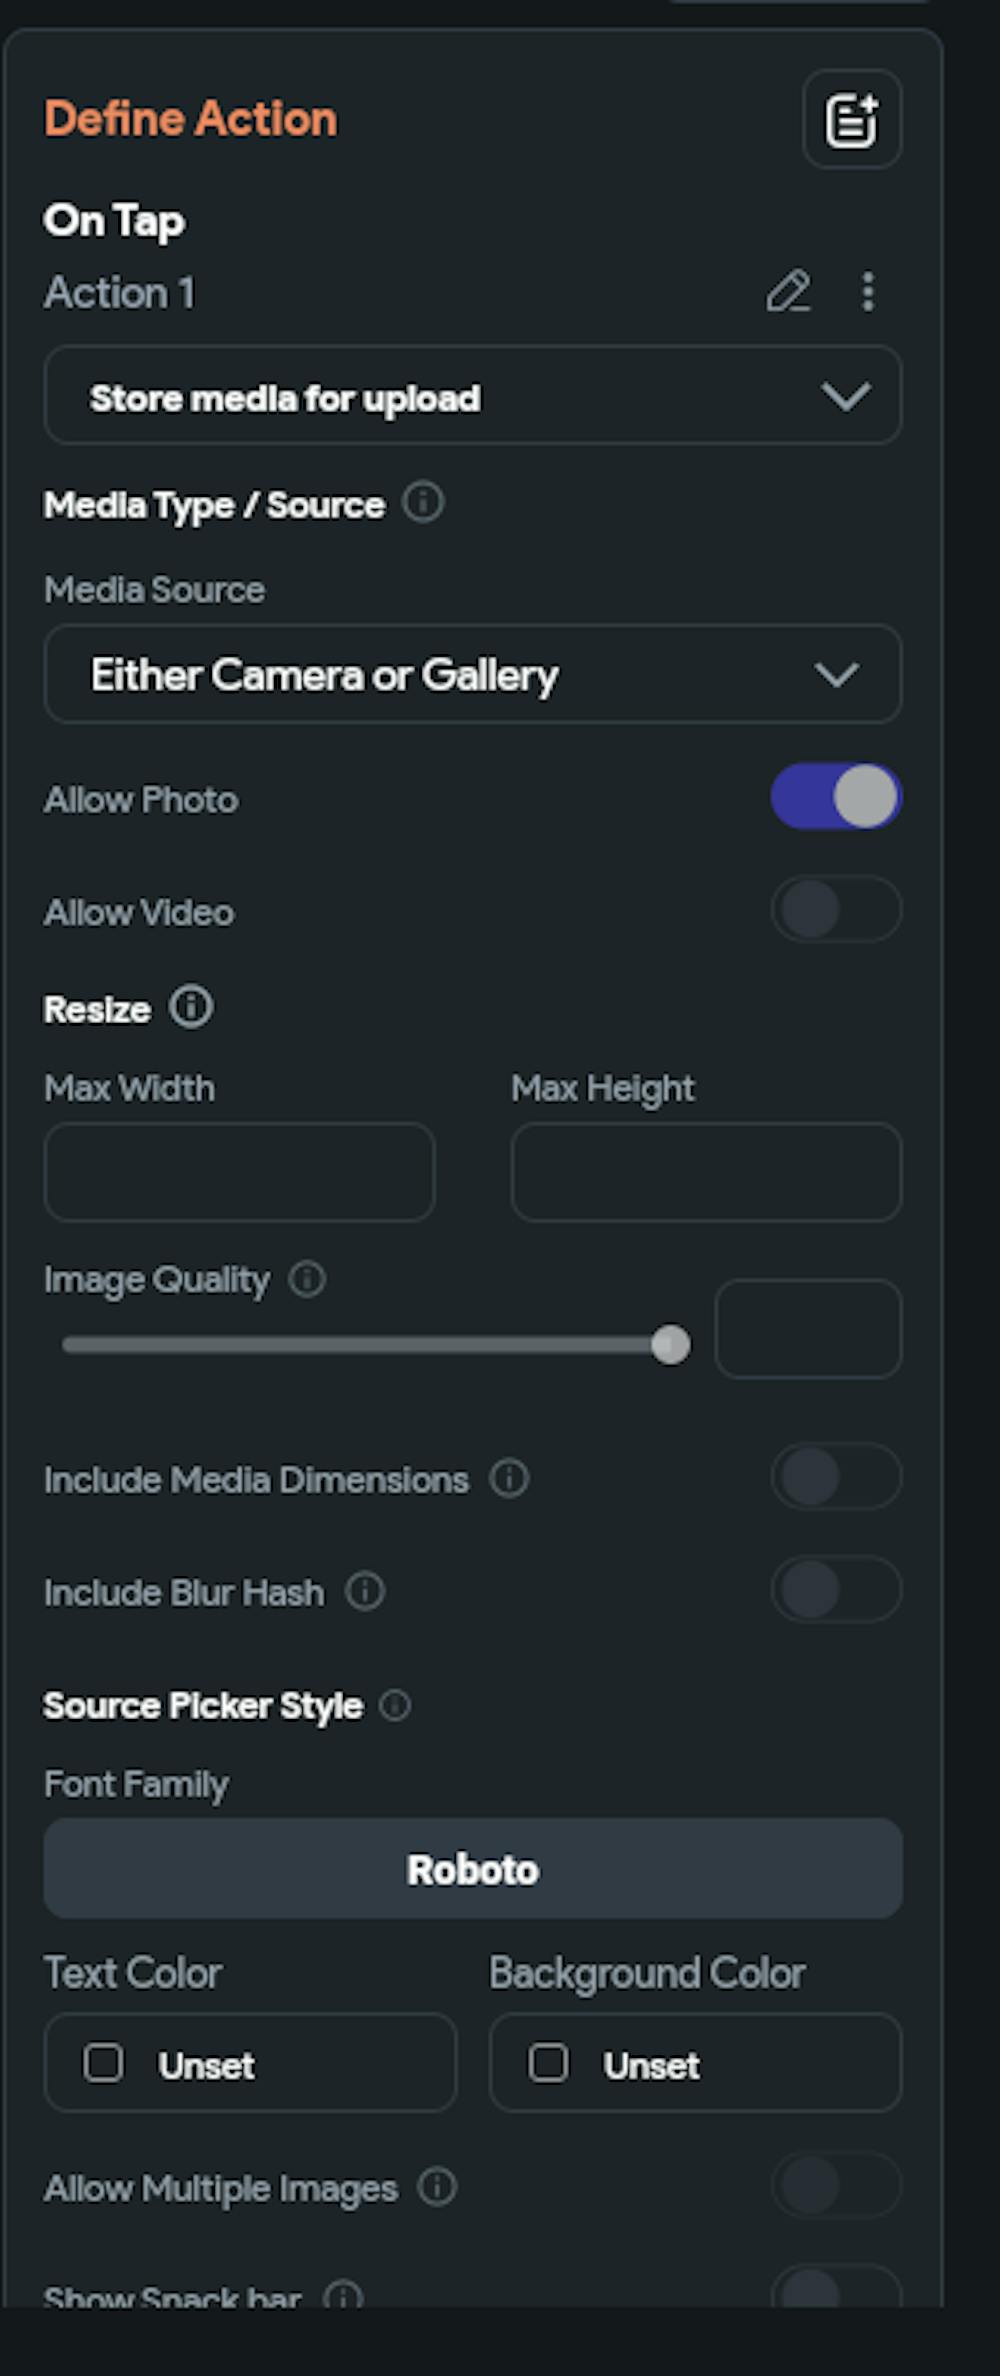Open the Store media for upload dropdown
1000x2376 pixels.
tap(473, 396)
